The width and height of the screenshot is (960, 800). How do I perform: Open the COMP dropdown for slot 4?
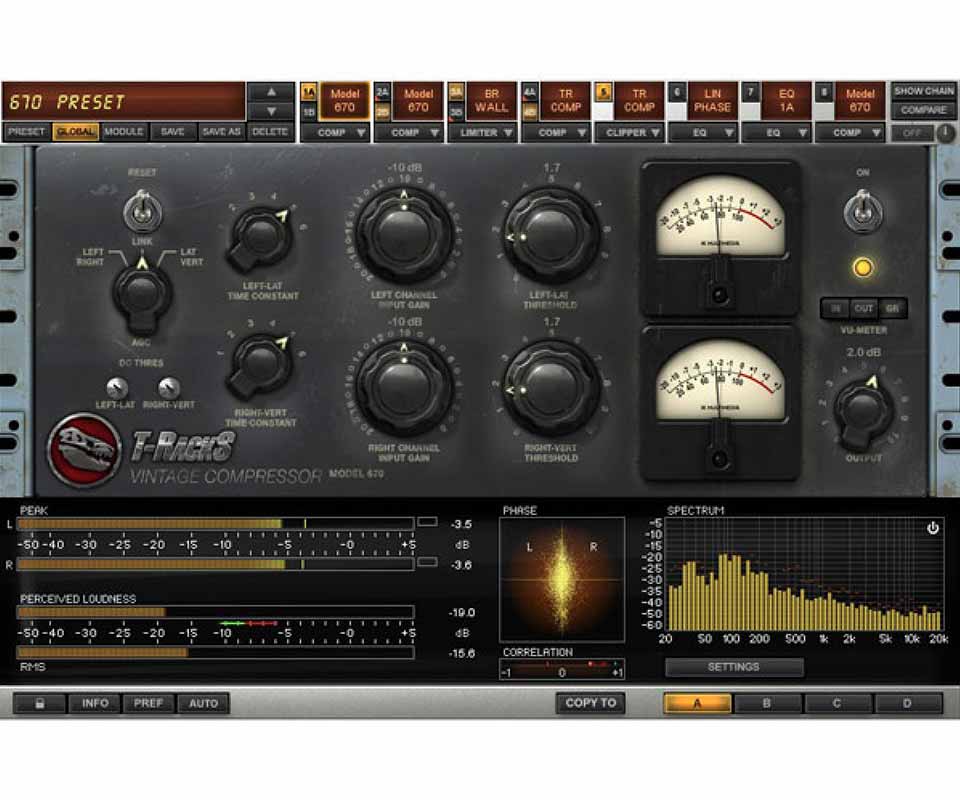tap(557, 132)
